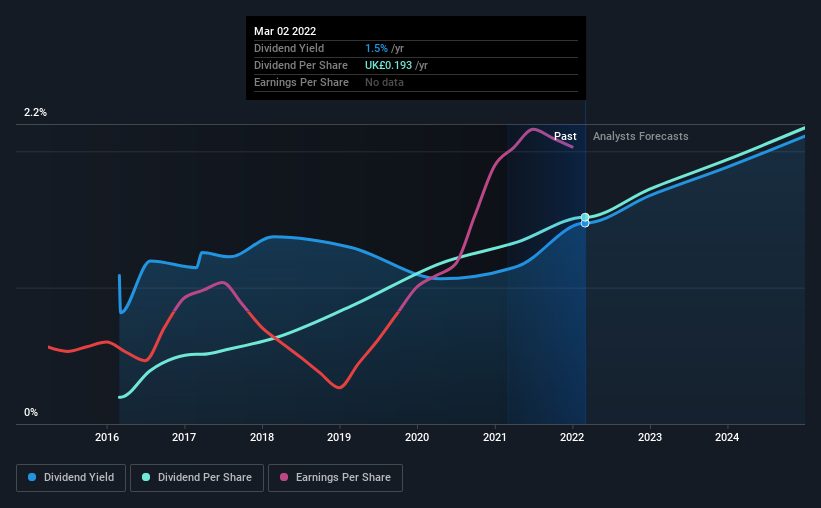821x508 pixels.
Task: Click the Dividend Yield row label in tooltip
Action: coord(289,48)
